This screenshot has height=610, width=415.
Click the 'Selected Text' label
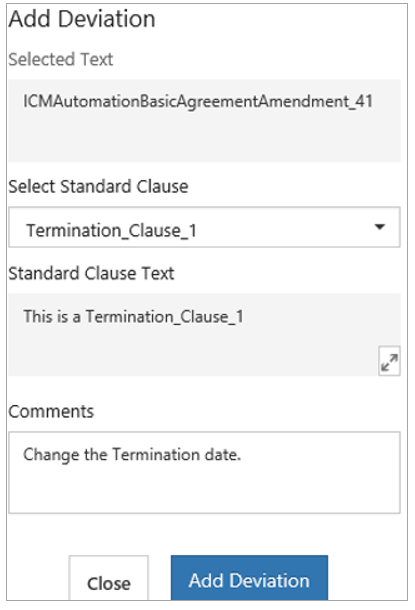coord(61,60)
